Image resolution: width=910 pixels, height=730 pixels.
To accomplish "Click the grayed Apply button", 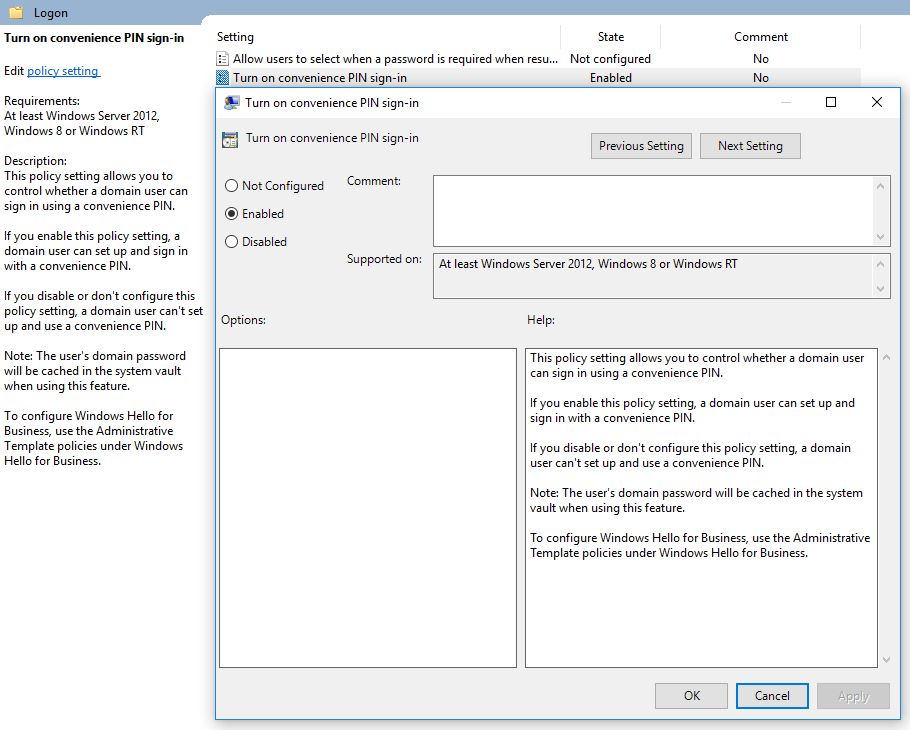I will pos(853,696).
